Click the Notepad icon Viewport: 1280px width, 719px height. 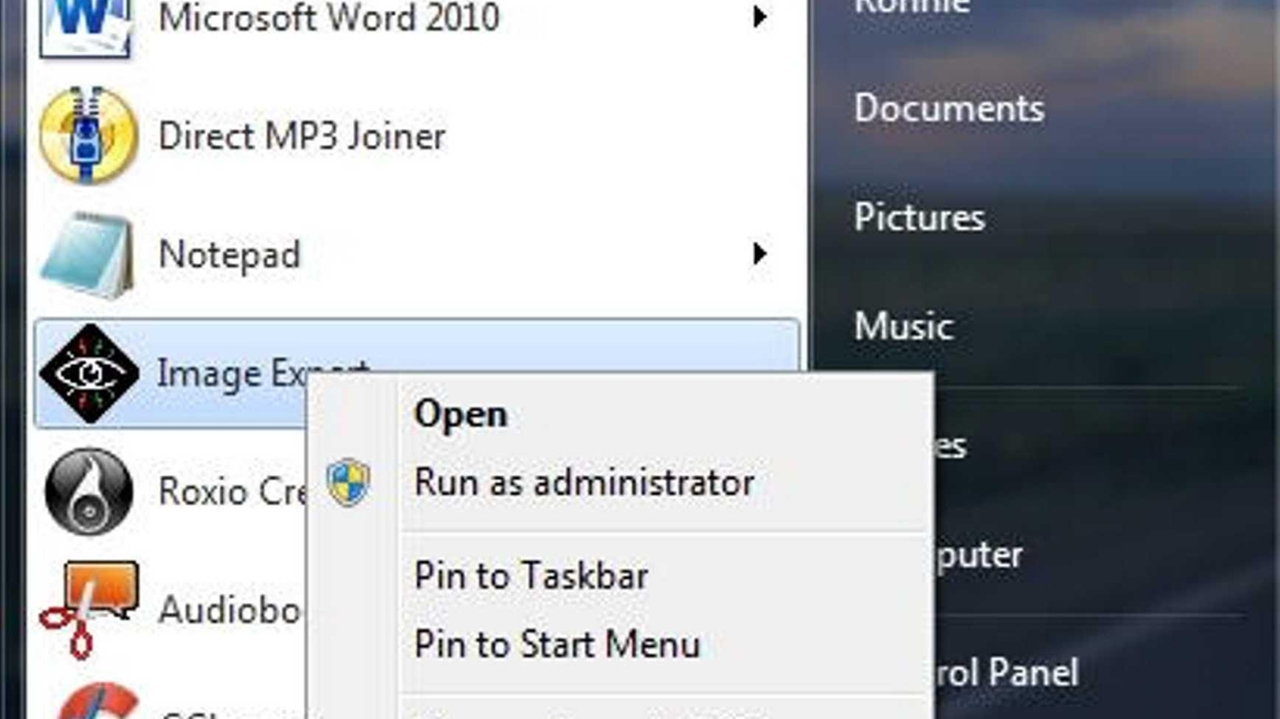(87, 254)
